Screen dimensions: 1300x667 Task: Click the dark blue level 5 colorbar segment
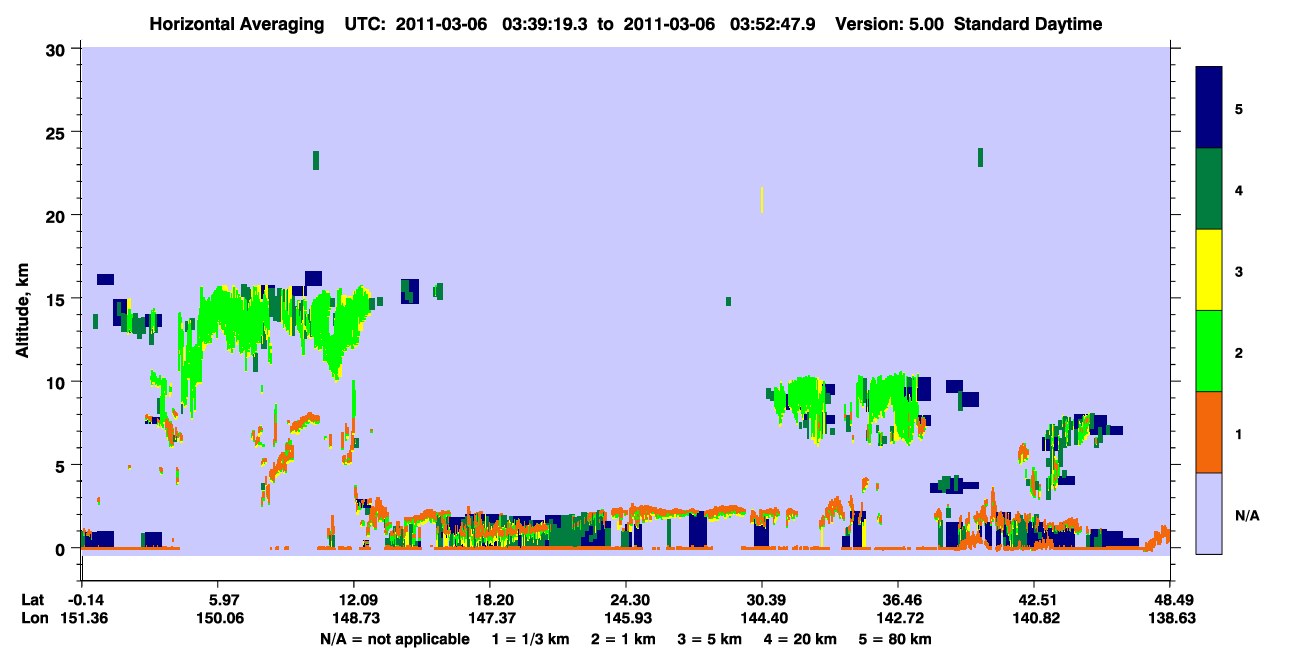1209,108
